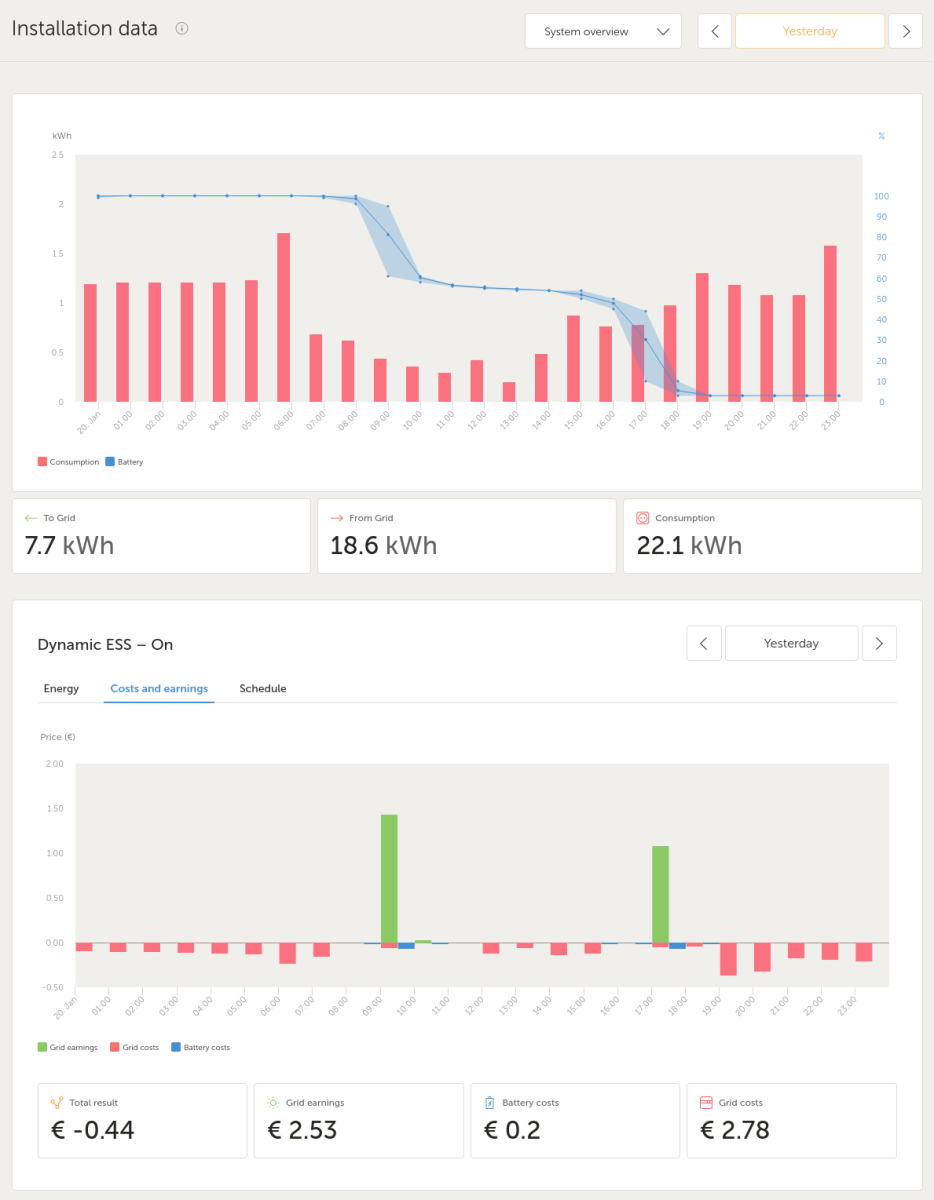The image size is (934, 1200).
Task: Click the 09:00 green grid earnings bar
Action: click(x=389, y=878)
